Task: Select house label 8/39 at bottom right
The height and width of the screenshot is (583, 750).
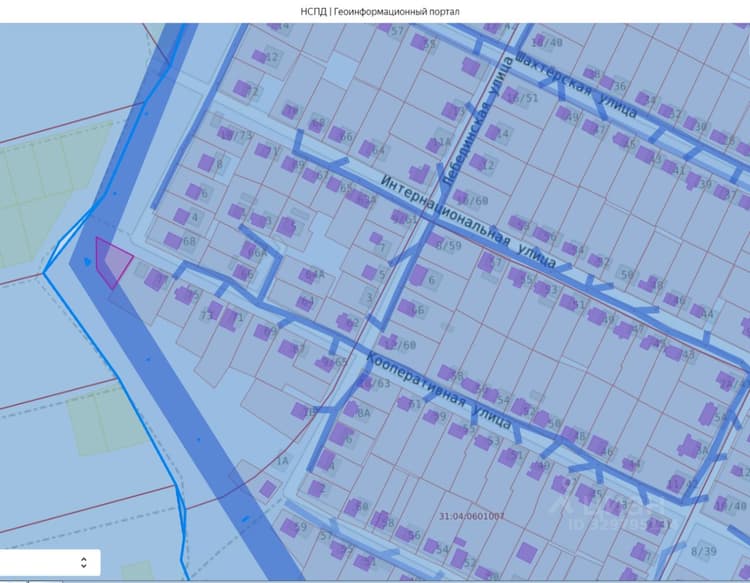Action: (x=704, y=551)
